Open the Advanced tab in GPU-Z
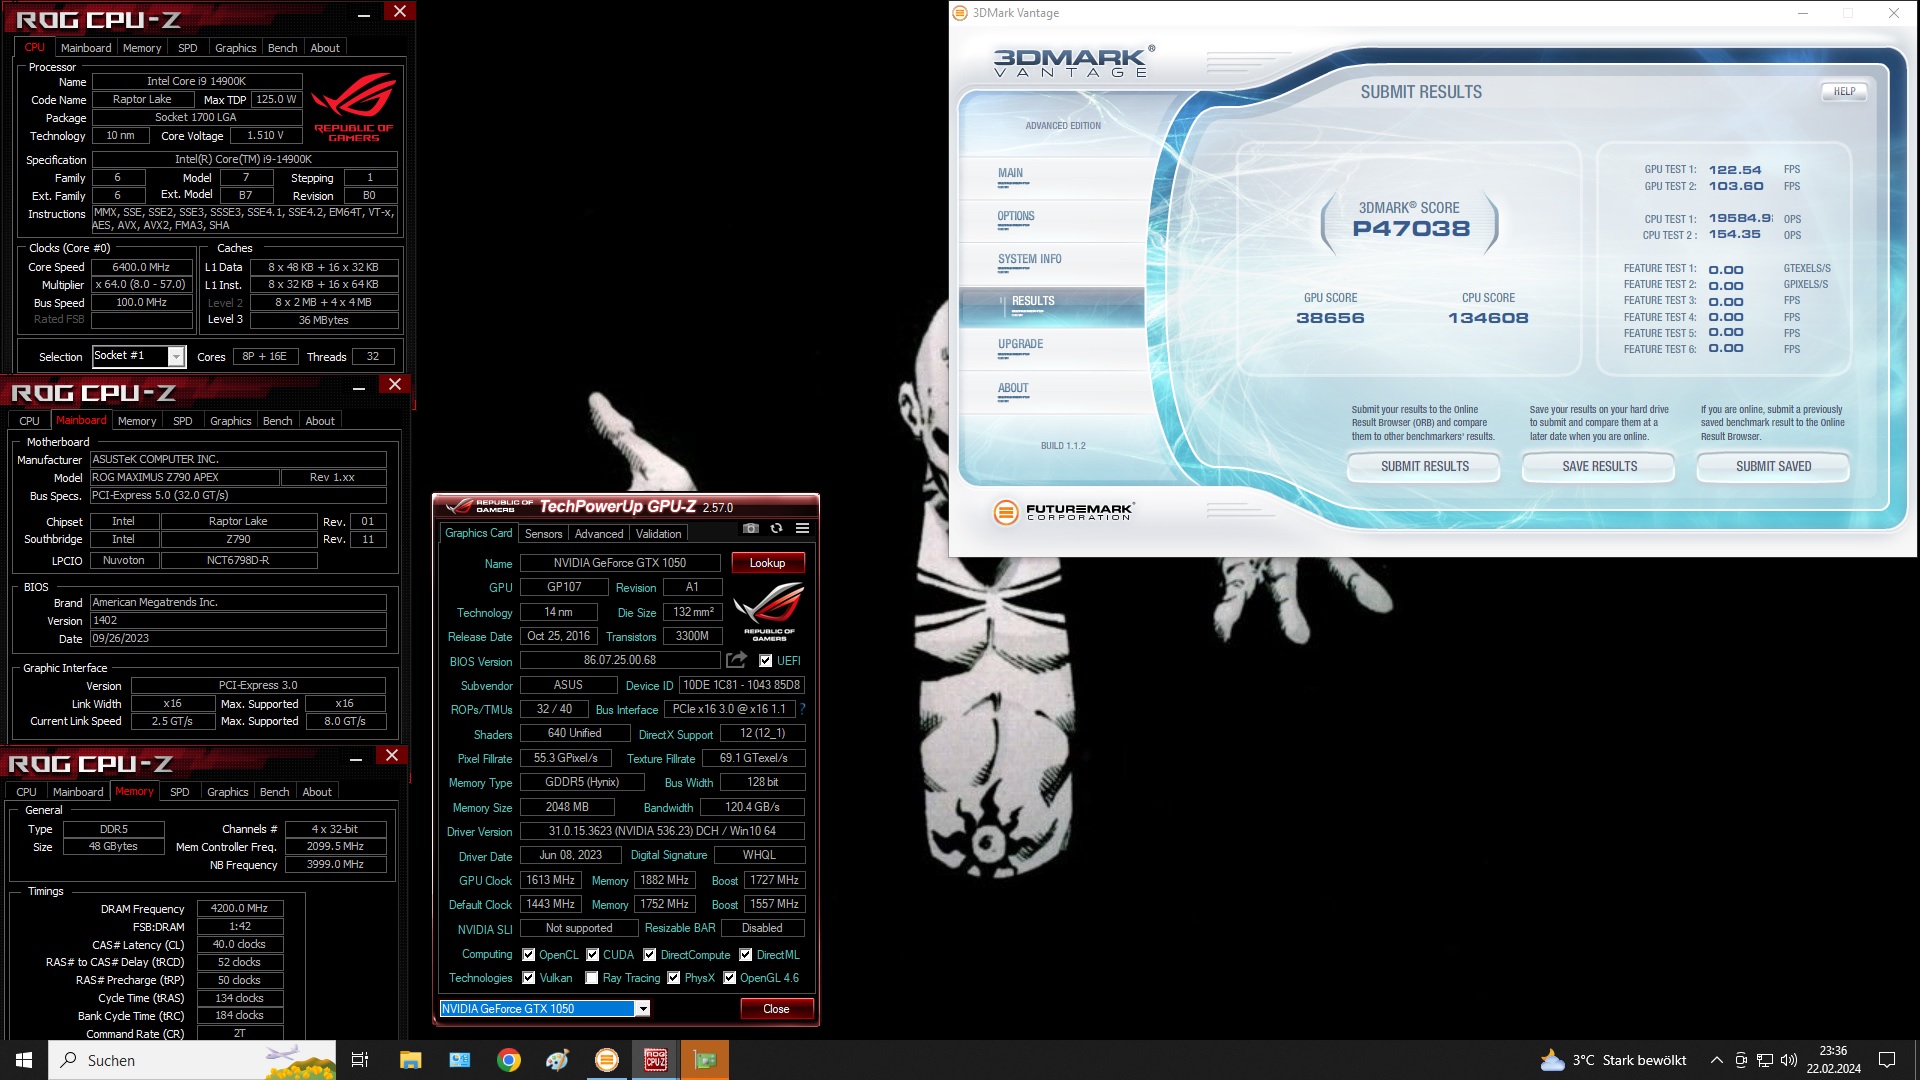This screenshot has height=1080, width=1920. coord(599,534)
